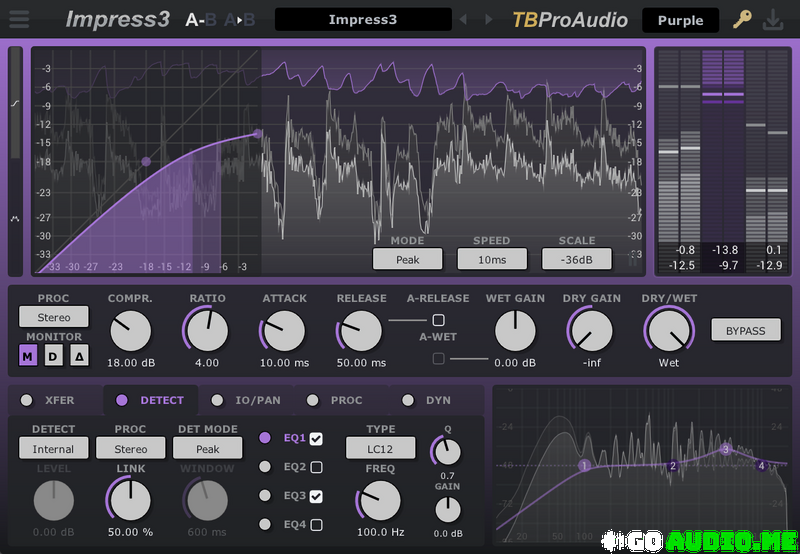Open the DET MODE Peak dropdown
Image resolution: width=800 pixels, height=554 pixels.
point(208,449)
